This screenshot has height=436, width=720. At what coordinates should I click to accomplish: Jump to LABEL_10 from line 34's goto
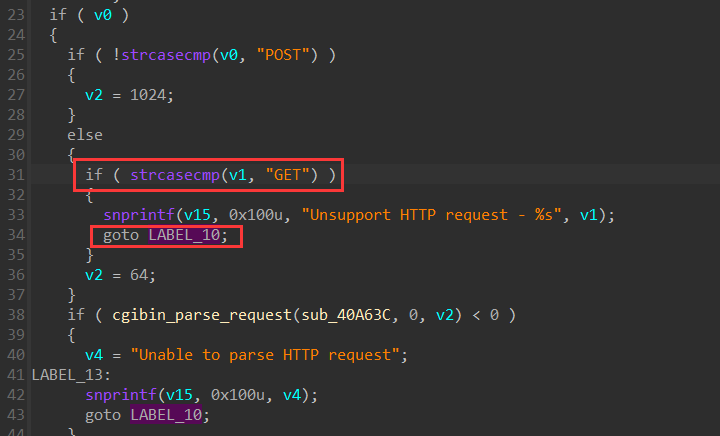184,235
